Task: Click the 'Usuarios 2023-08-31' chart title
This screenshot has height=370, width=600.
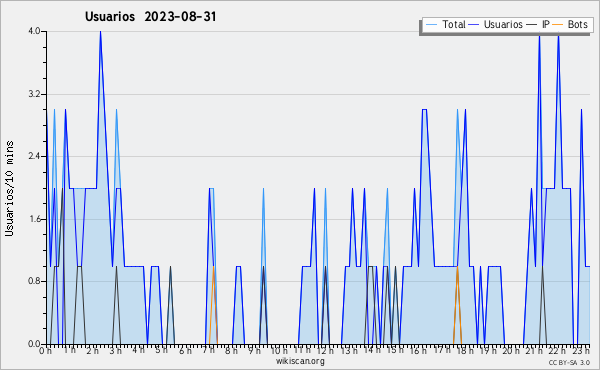Action: click(x=150, y=17)
